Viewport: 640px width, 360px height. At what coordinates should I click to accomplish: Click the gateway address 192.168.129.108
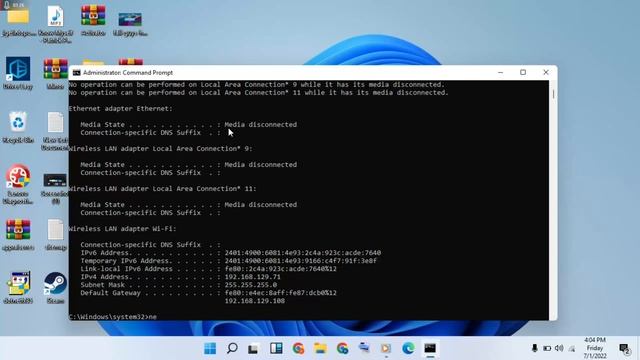[x=254, y=301]
